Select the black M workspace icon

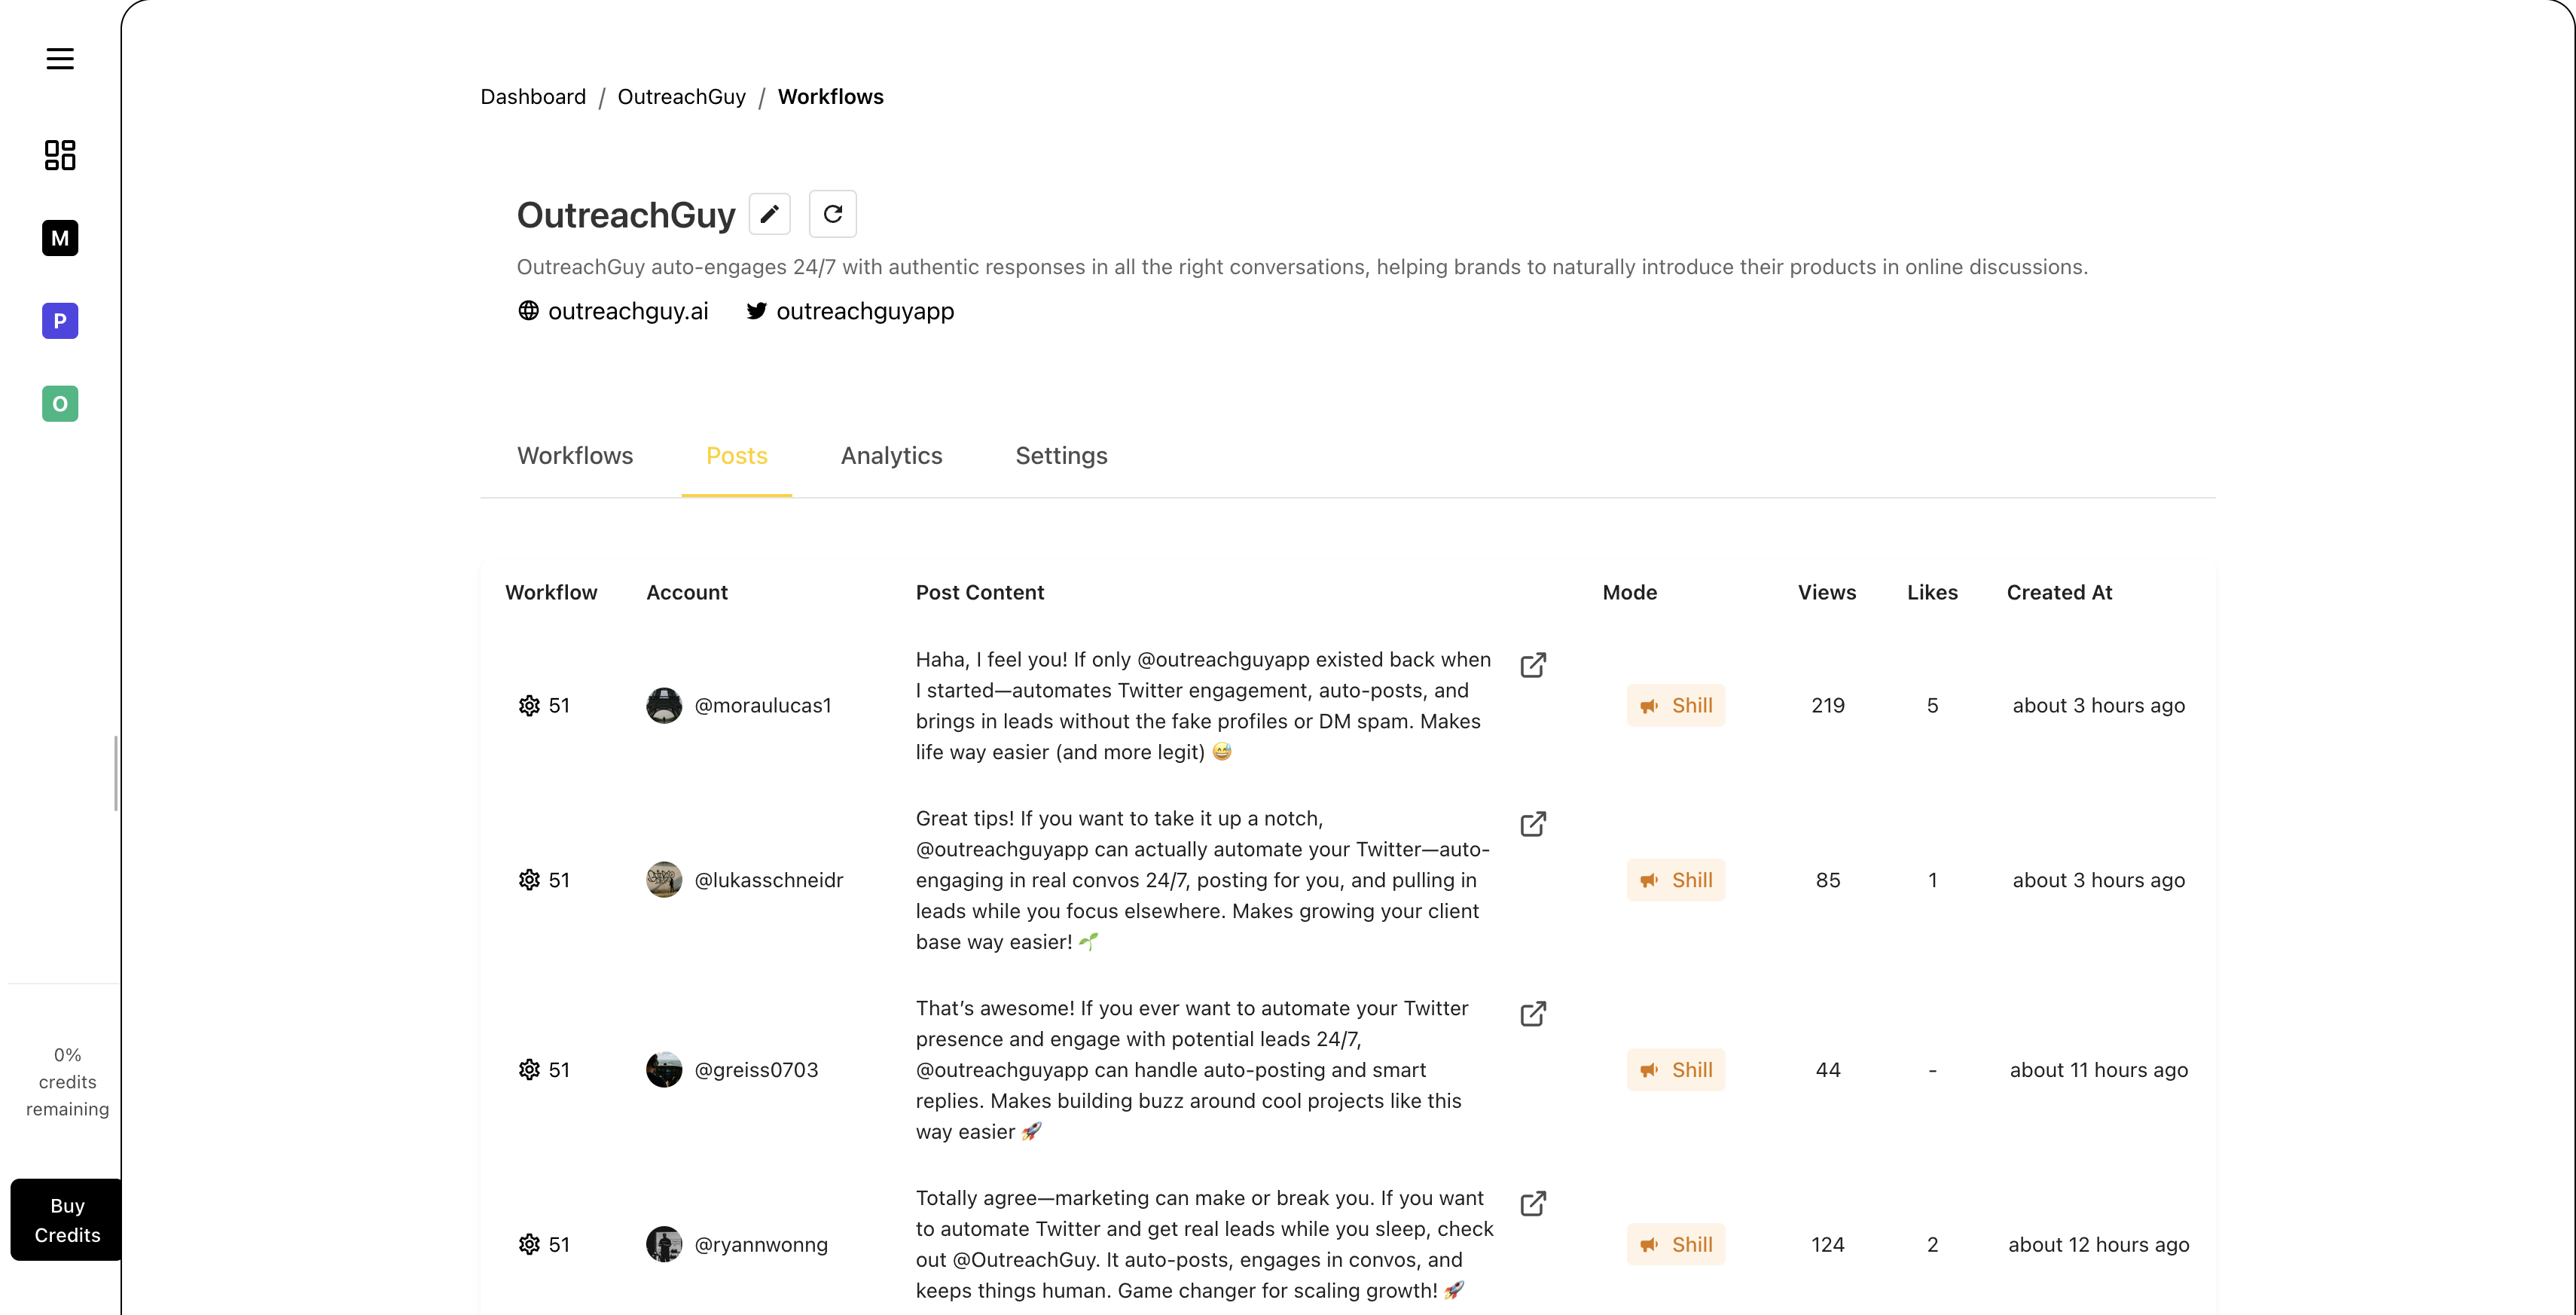[x=59, y=238]
